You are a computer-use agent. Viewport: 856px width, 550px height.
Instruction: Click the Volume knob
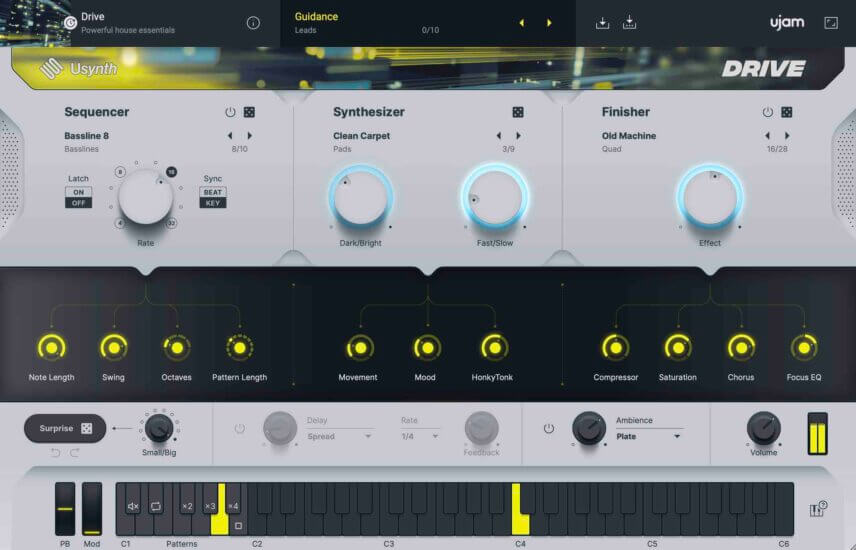coord(763,428)
